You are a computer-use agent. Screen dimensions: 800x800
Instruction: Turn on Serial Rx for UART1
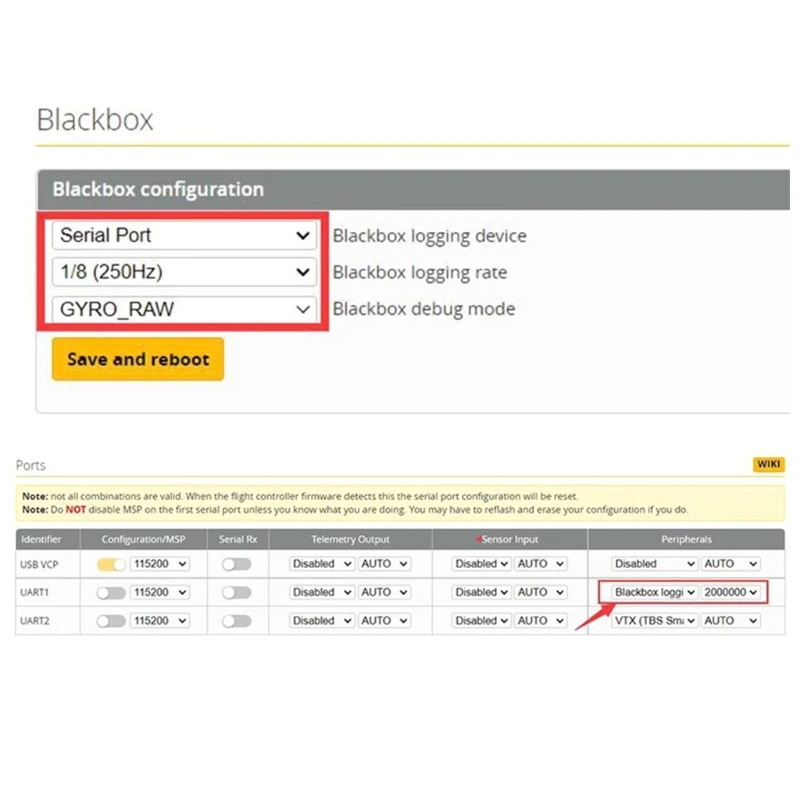point(236,592)
